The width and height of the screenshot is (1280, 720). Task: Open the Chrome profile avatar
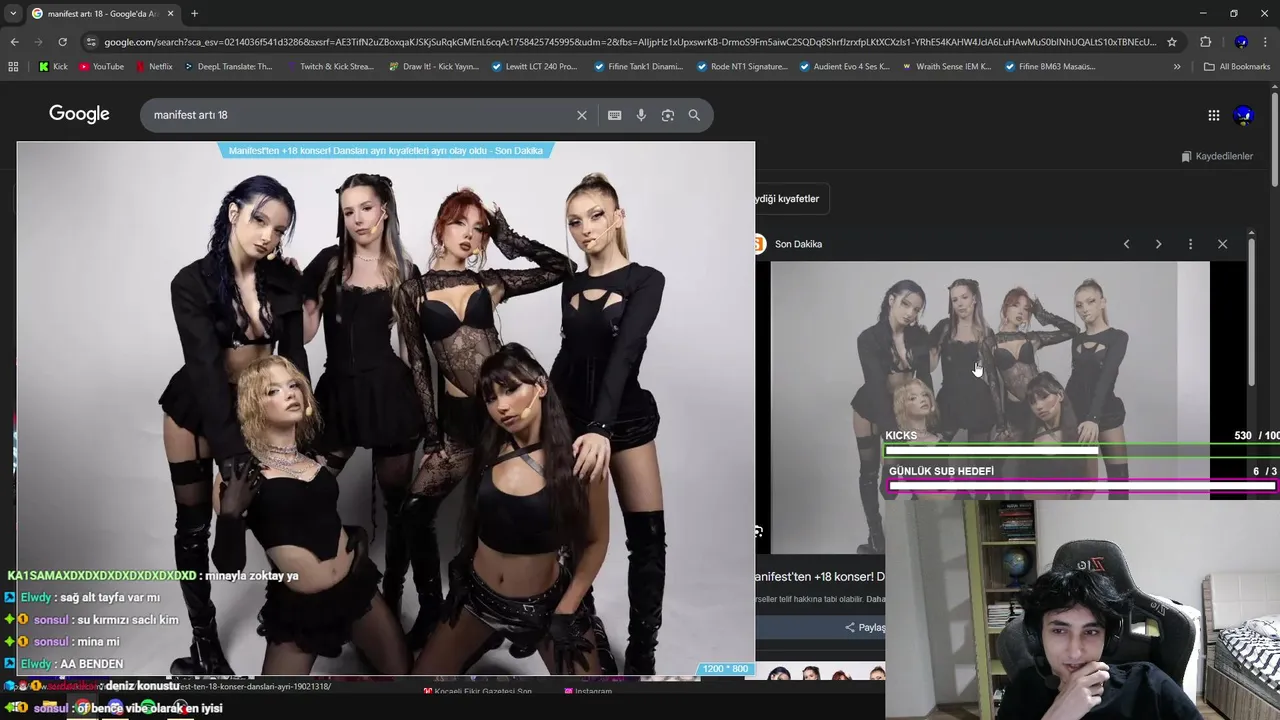[1241, 42]
